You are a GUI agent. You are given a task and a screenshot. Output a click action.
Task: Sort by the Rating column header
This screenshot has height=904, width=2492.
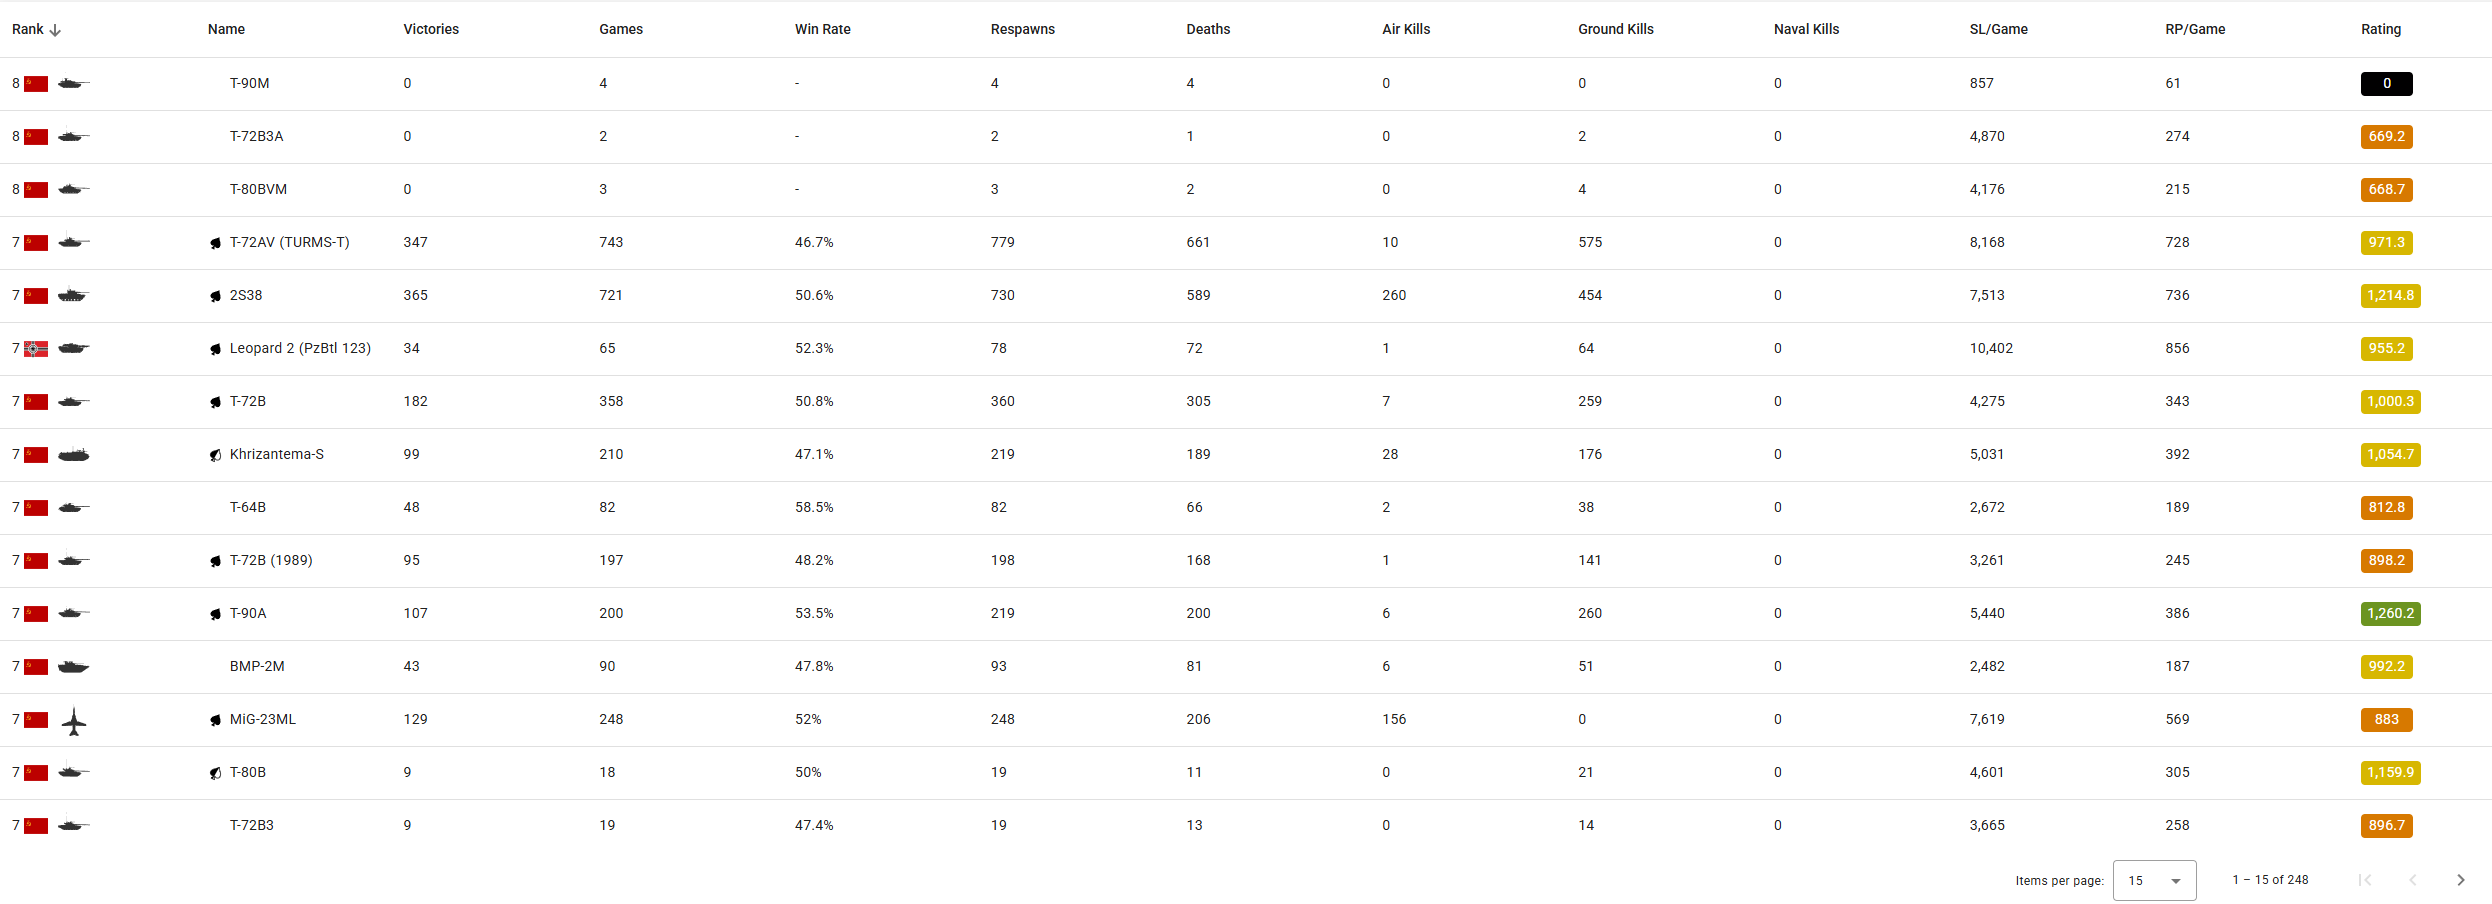(2380, 29)
